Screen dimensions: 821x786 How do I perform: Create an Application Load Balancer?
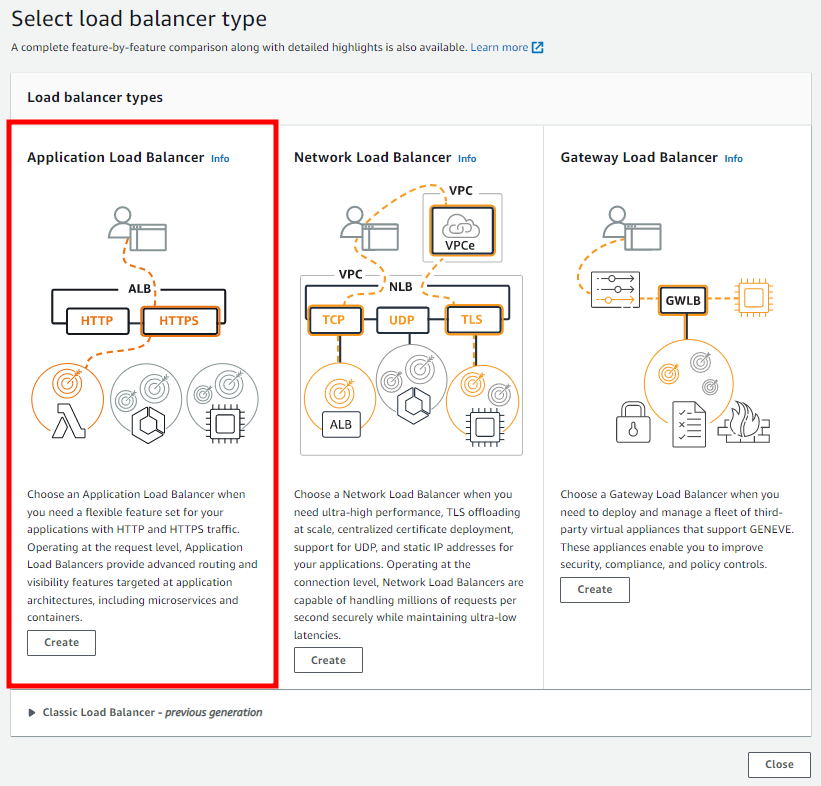[61, 643]
